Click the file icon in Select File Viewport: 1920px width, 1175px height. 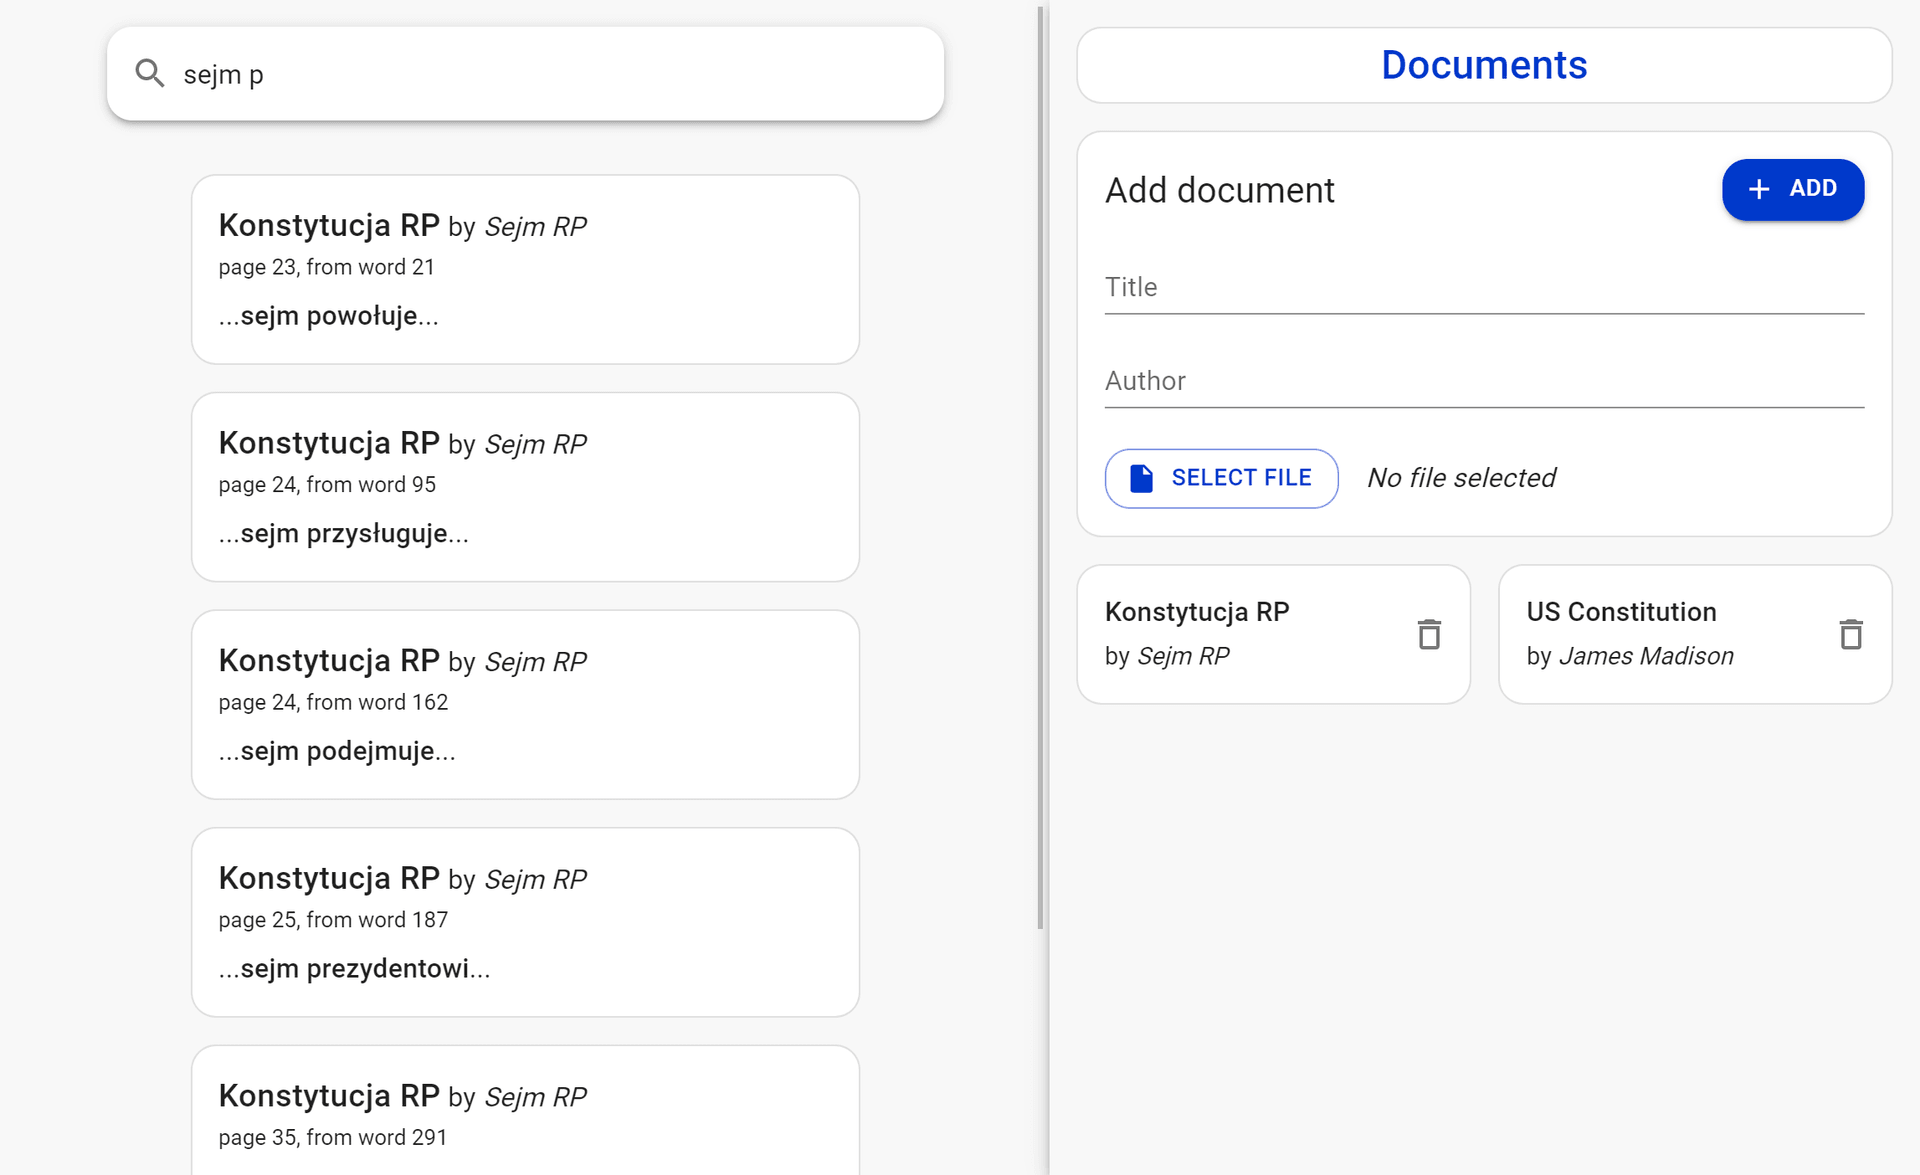[x=1141, y=478]
